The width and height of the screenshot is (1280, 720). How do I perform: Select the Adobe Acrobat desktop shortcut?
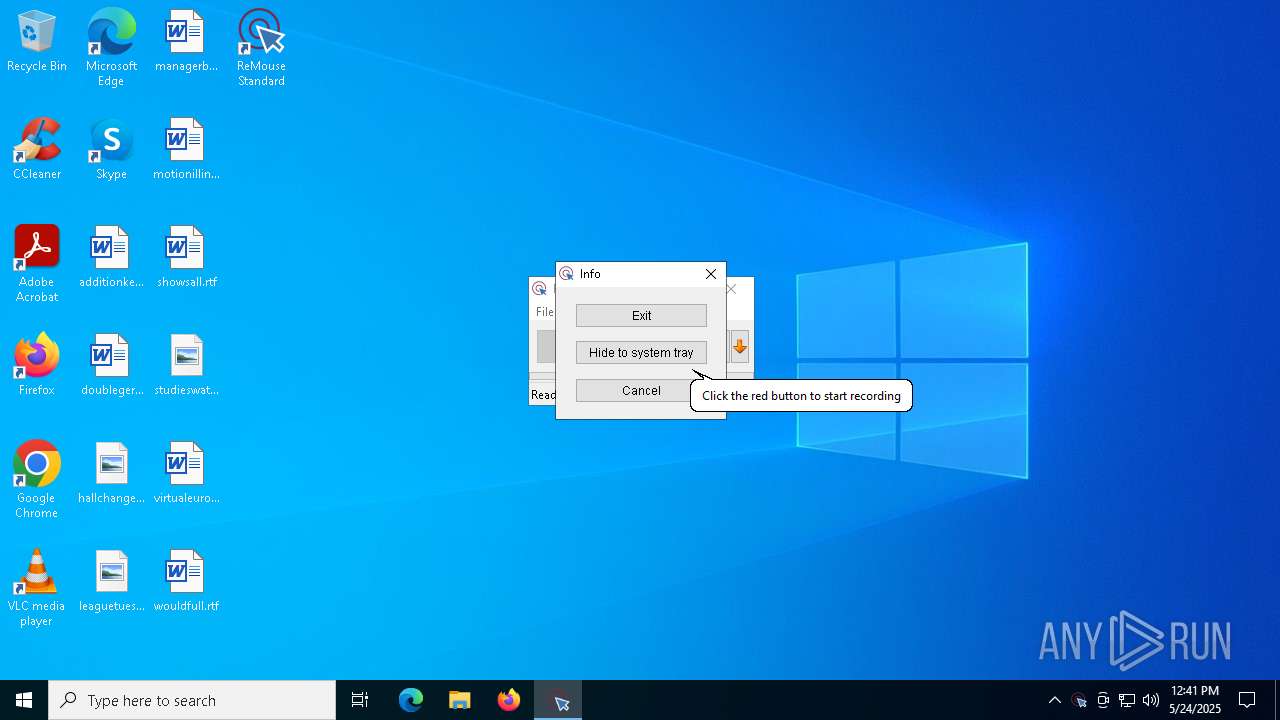click(37, 264)
